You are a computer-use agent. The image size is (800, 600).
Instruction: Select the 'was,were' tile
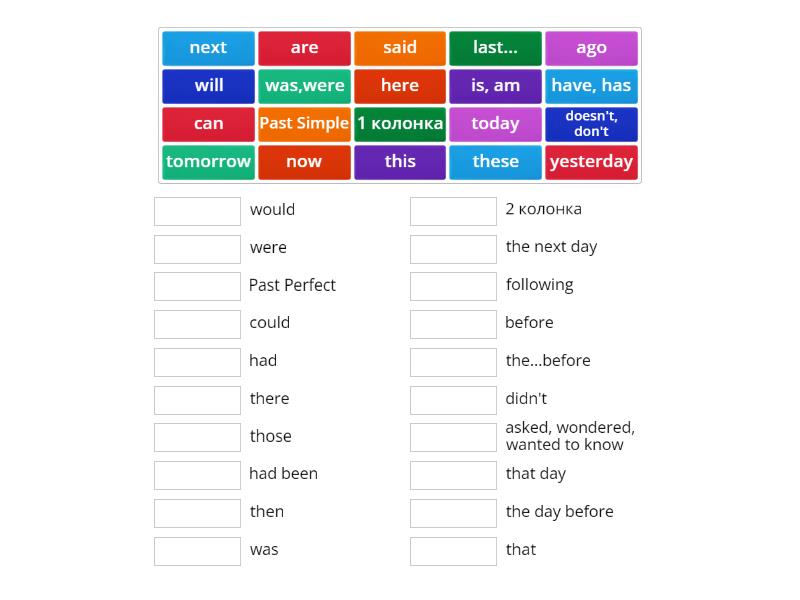click(x=304, y=86)
